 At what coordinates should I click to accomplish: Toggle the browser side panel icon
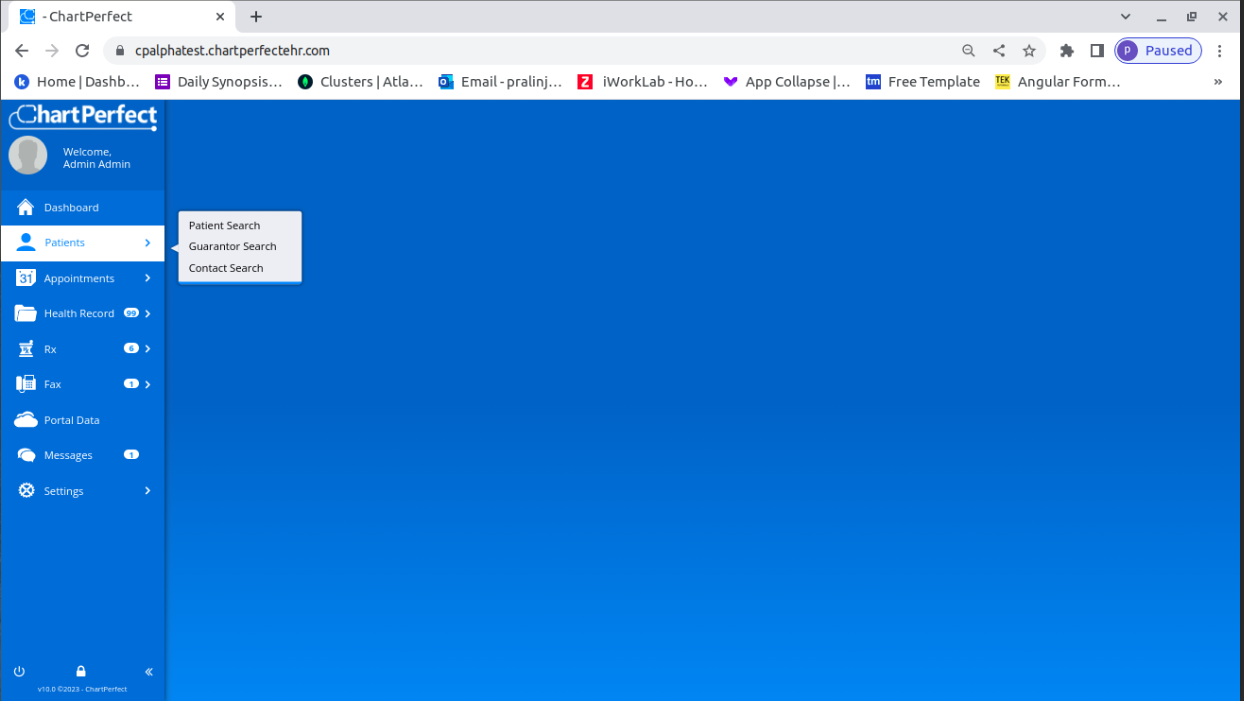(1097, 50)
